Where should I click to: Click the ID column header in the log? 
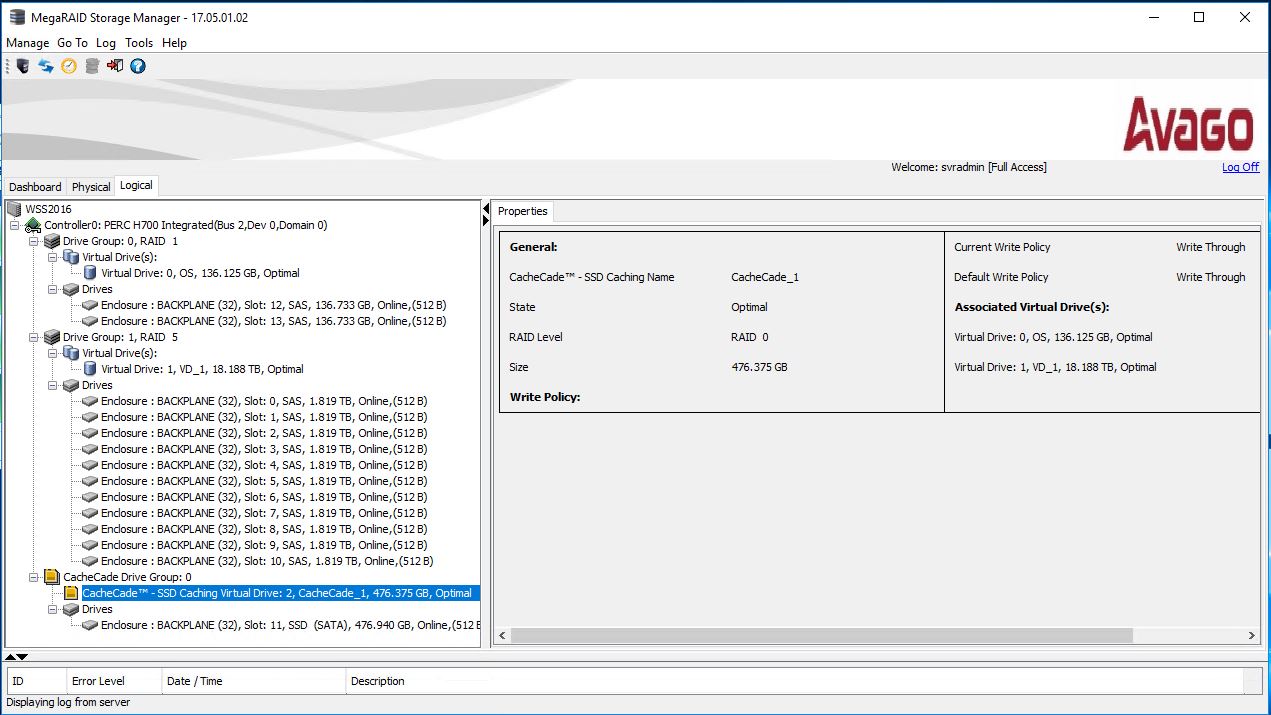tap(36, 681)
